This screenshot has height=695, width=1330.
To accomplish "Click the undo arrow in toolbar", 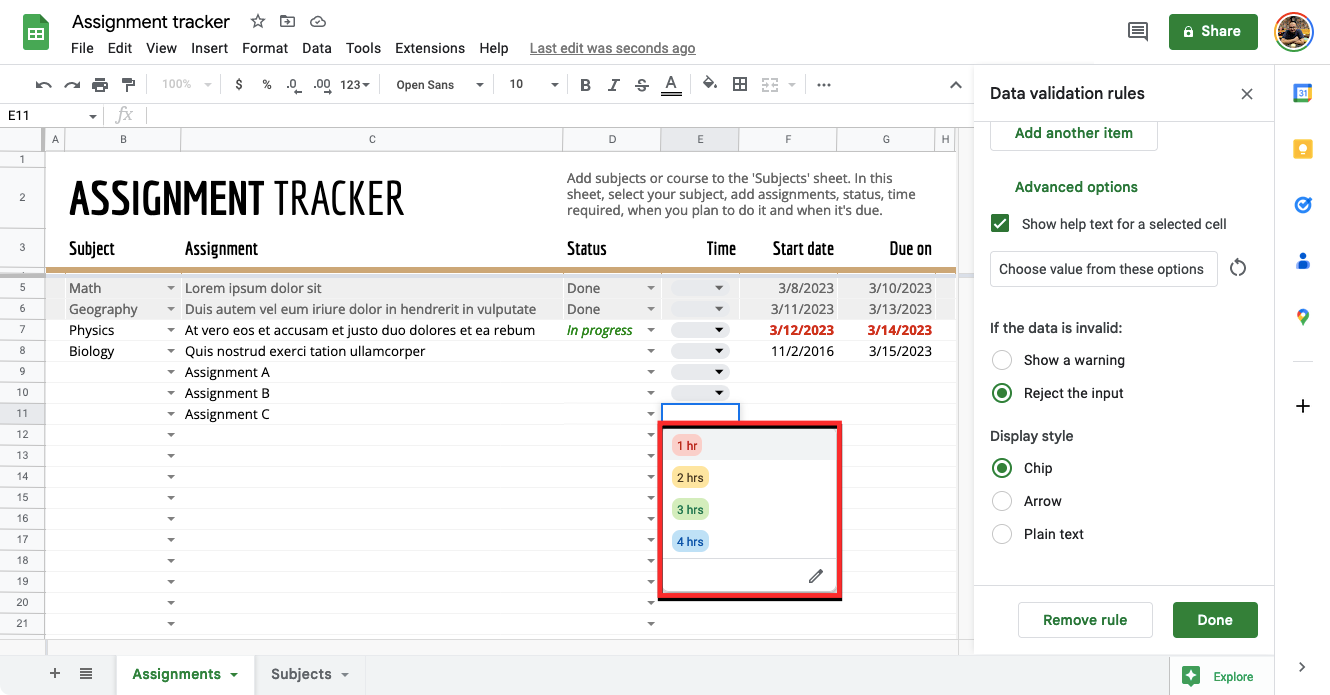I will 43,85.
